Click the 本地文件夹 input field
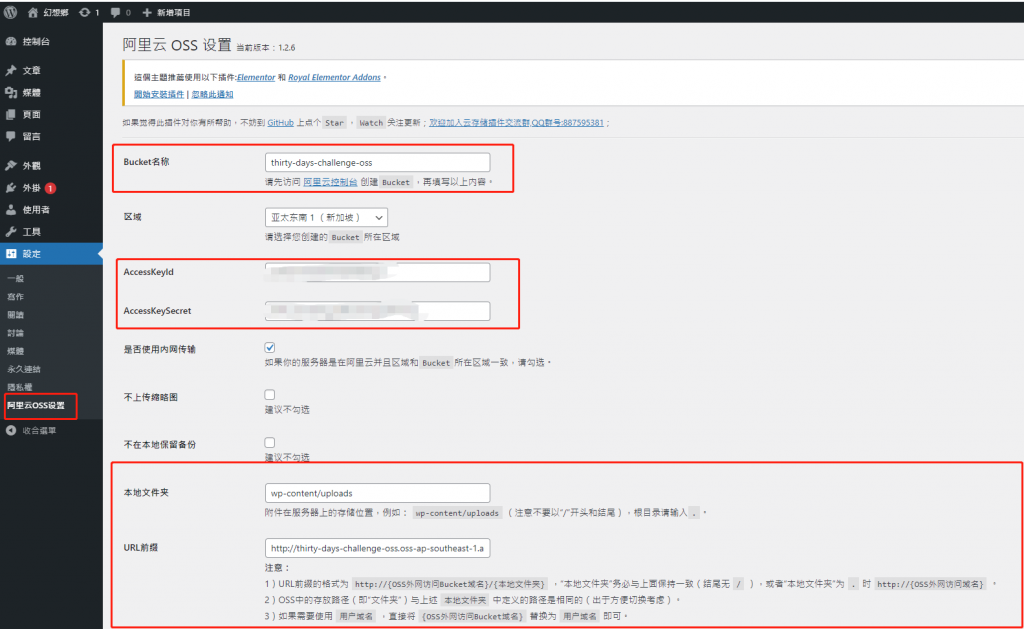1024x629 pixels. [x=377, y=493]
